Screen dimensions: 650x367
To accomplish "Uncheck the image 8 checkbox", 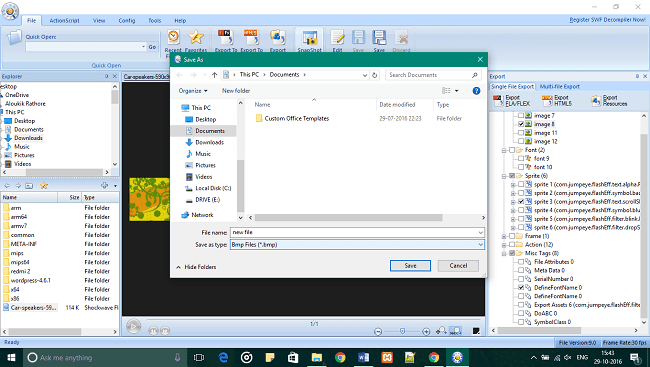I will (x=521, y=124).
